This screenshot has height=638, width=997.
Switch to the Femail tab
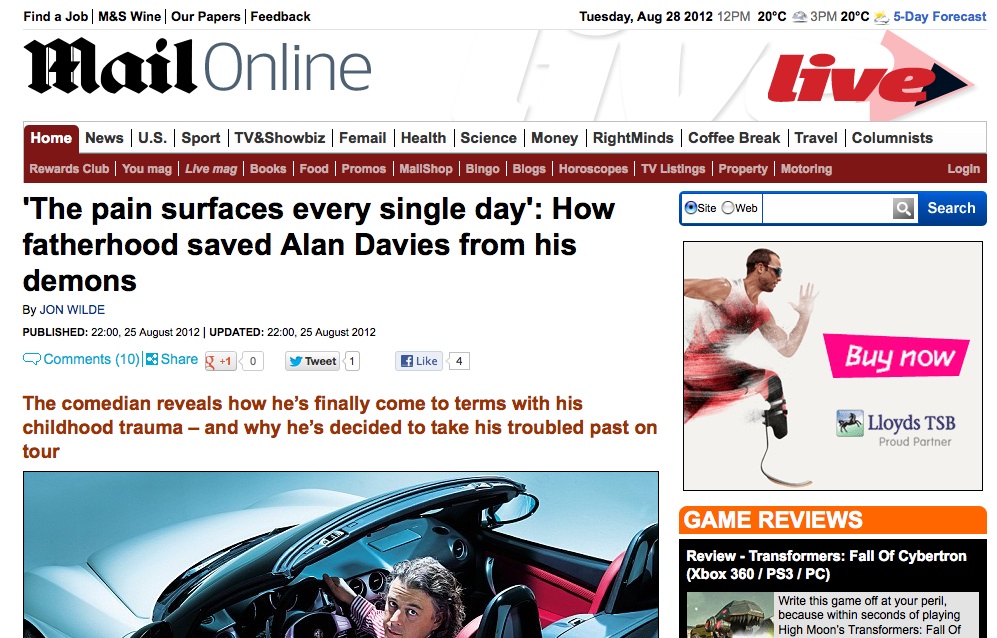pyautogui.click(x=362, y=138)
